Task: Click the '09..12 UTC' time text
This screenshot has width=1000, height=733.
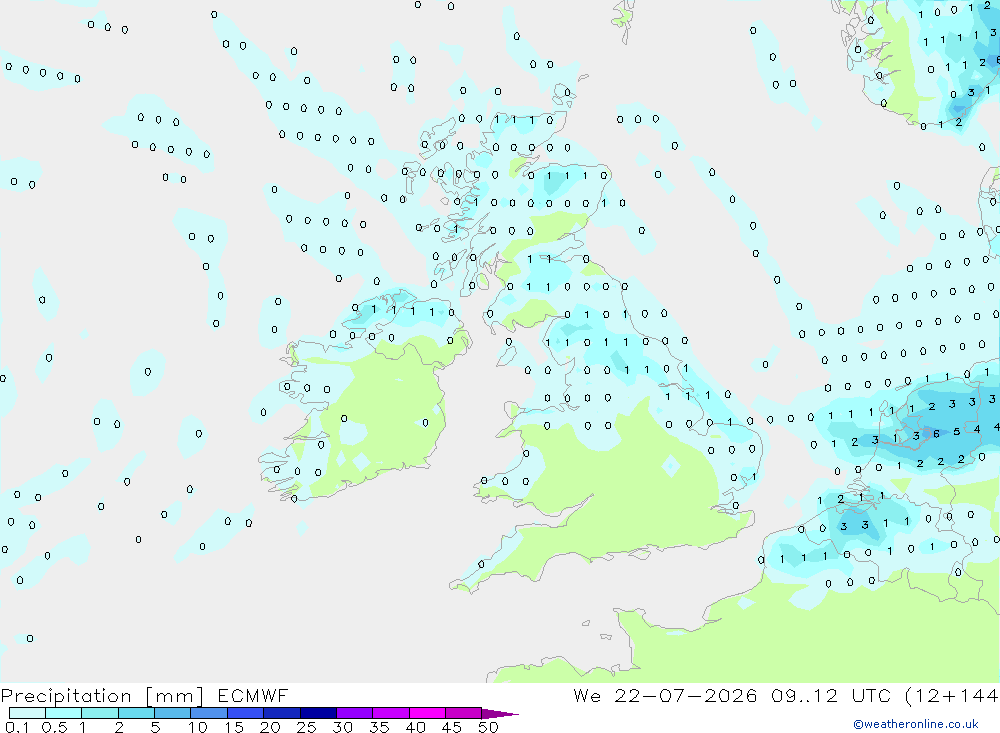Action: [x=831, y=695]
